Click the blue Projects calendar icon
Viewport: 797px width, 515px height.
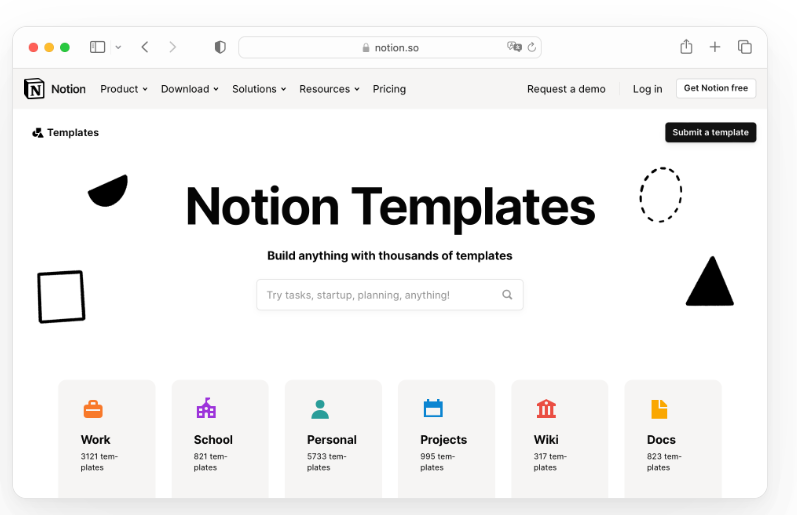(x=433, y=408)
